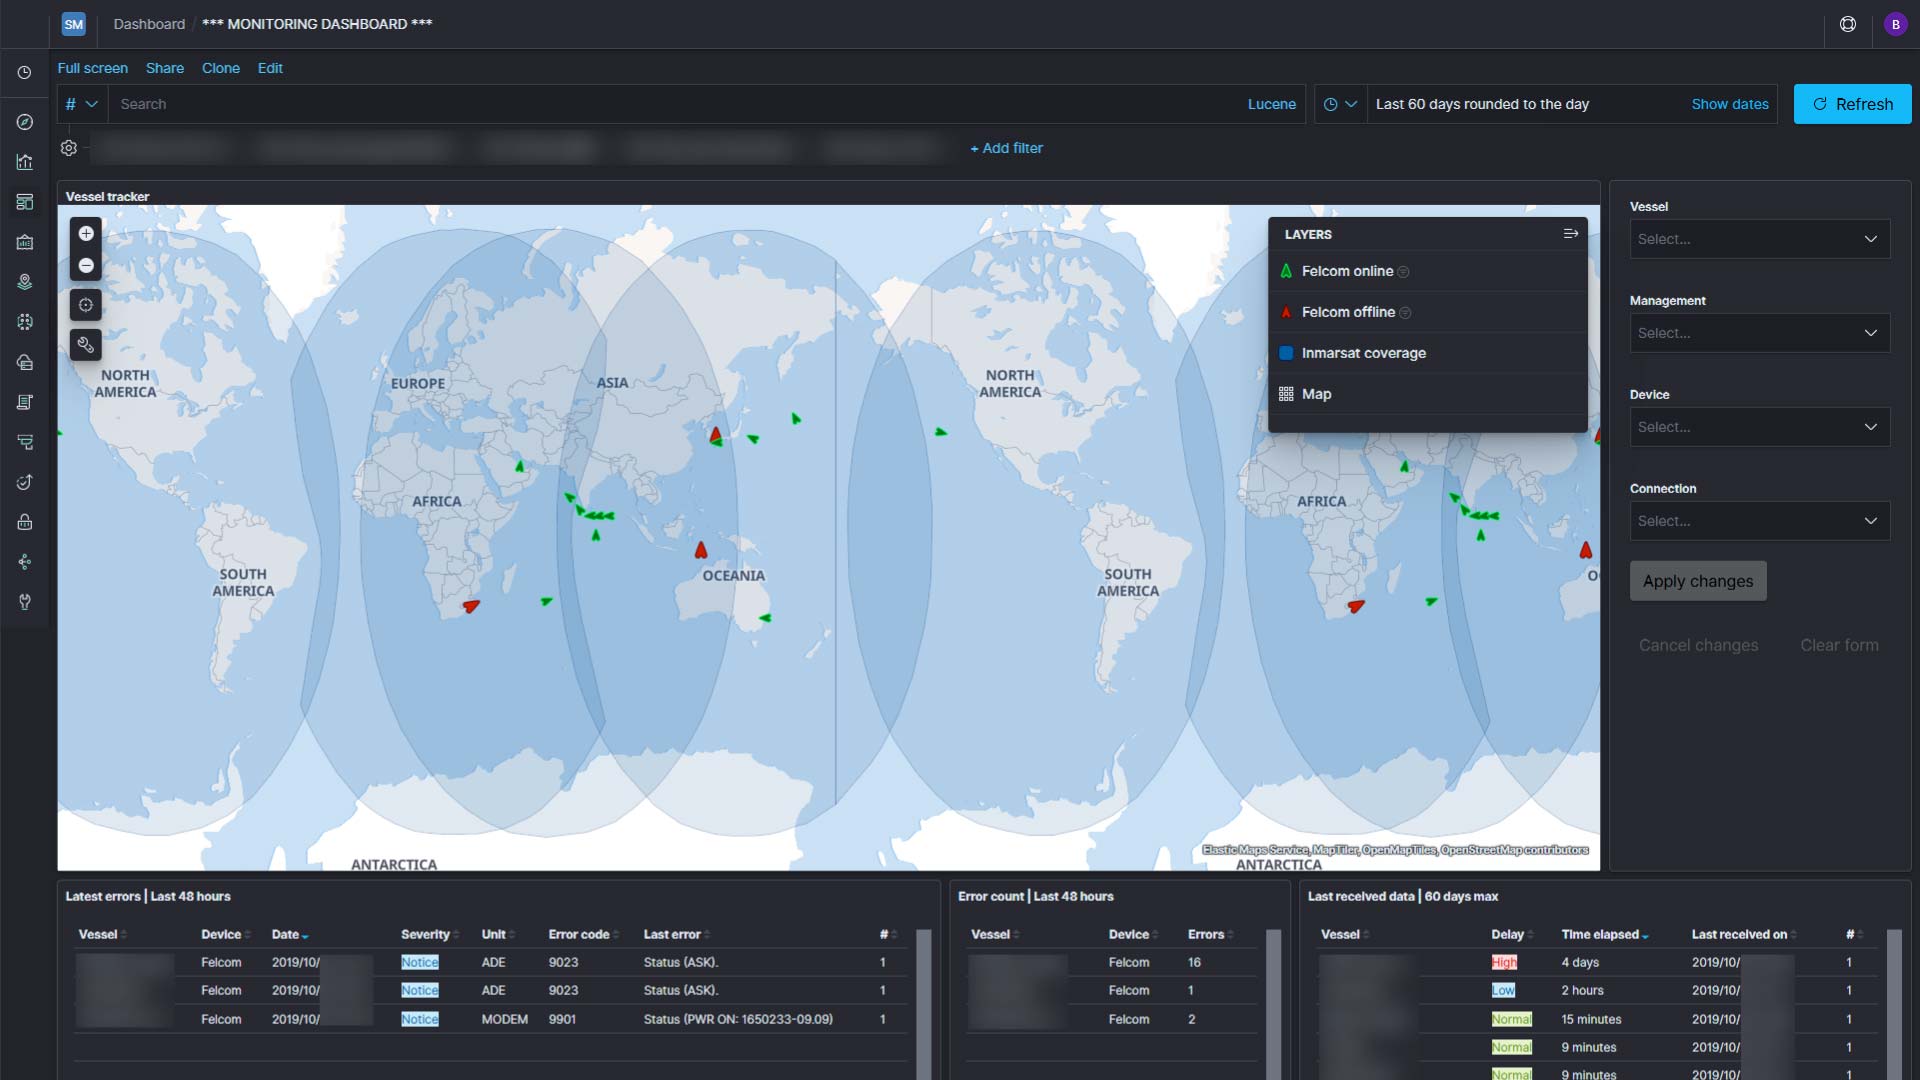Click the SM space avatar
This screenshot has width=1920, height=1080.
point(73,24)
